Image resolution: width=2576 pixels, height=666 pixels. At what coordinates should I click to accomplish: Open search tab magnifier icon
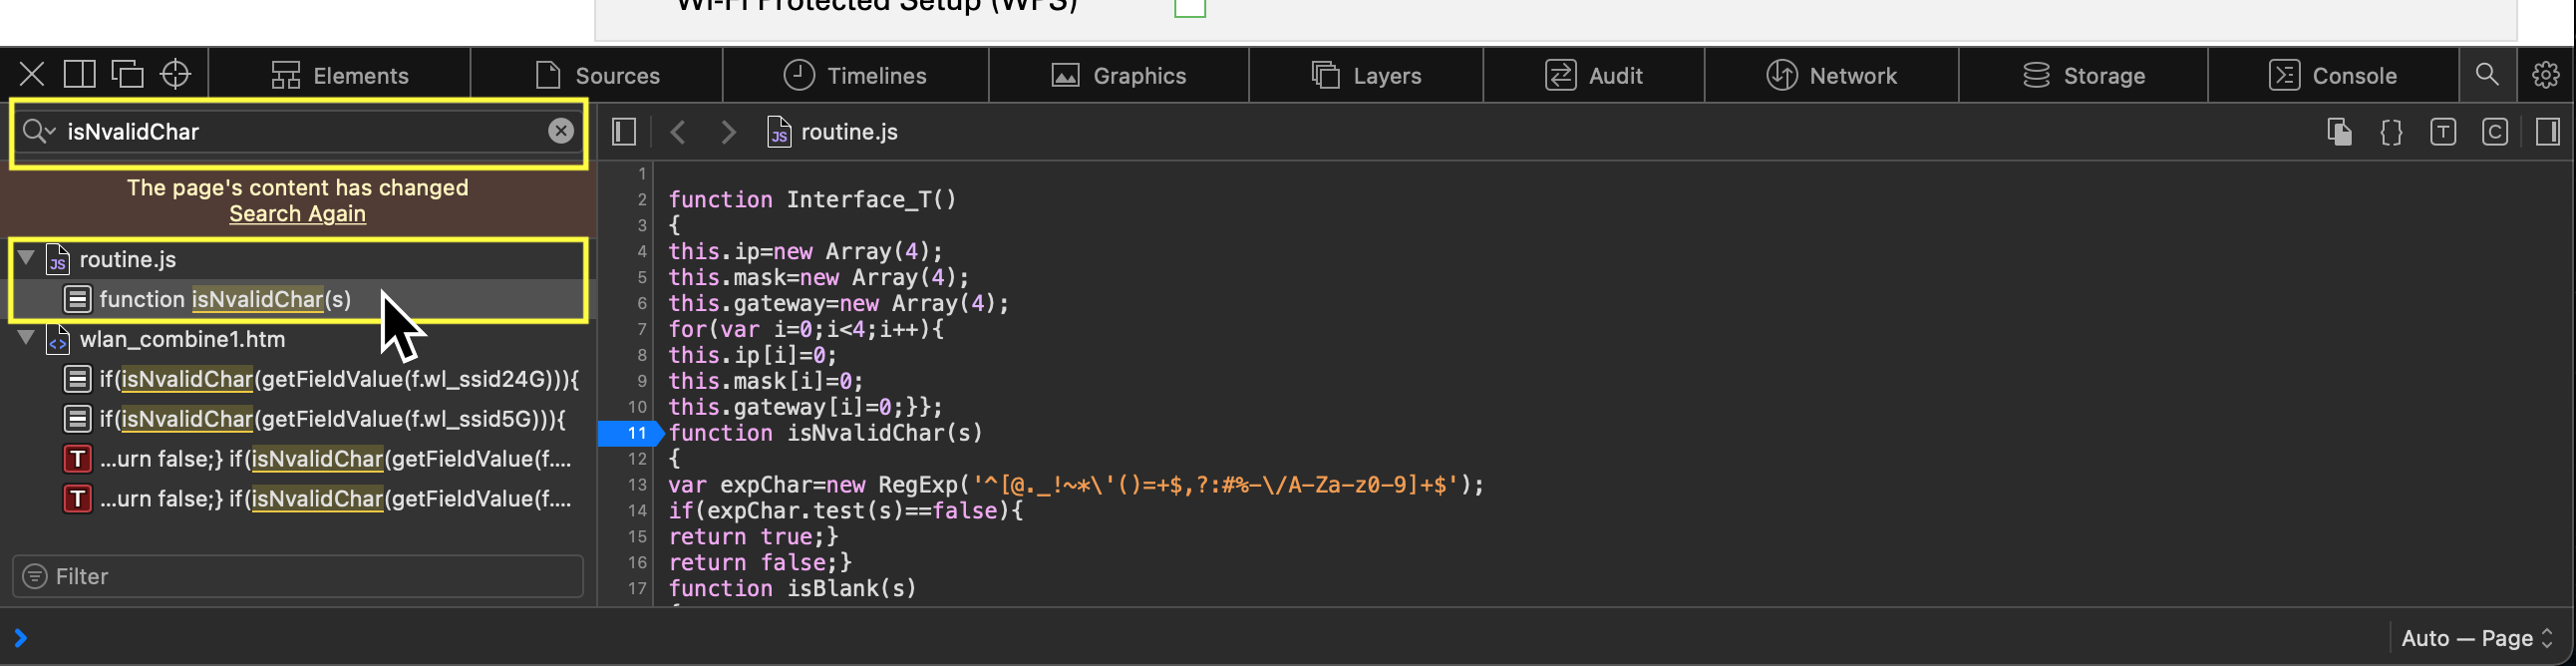click(x=2487, y=75)
